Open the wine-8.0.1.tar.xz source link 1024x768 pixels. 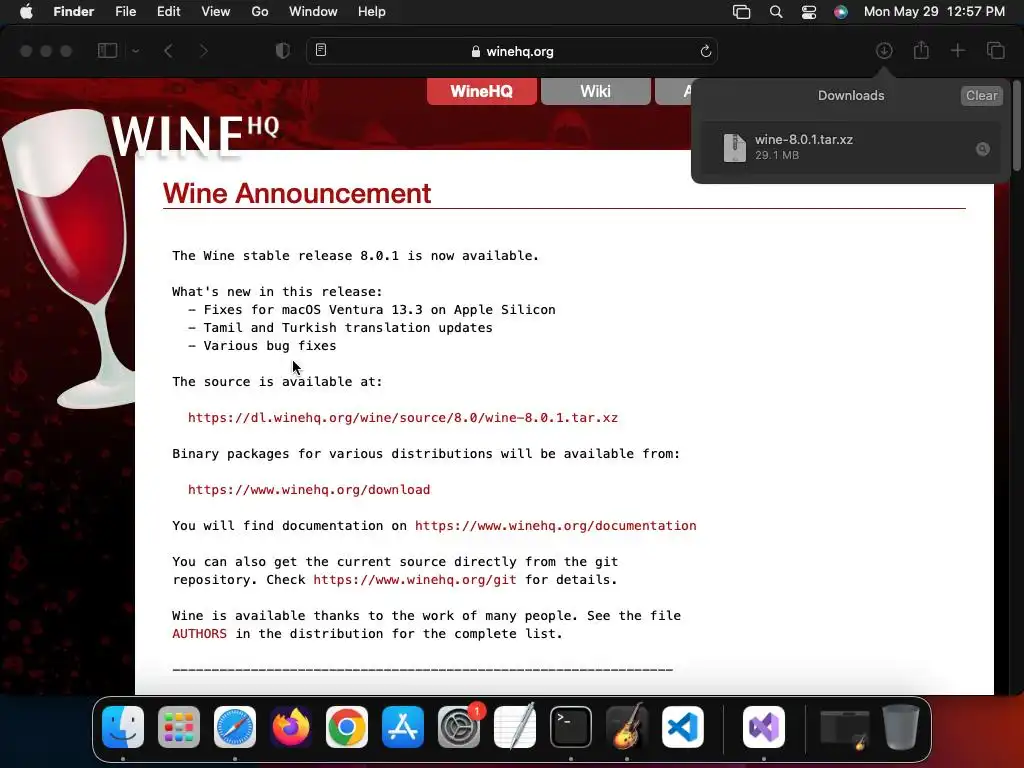tap(403, 417)
